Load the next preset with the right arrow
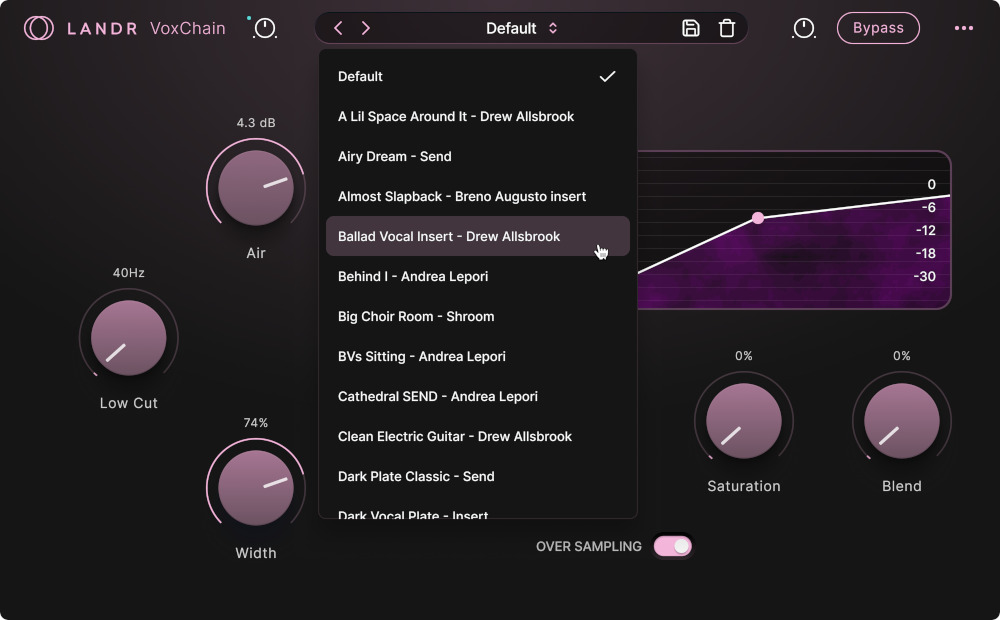Image resolution: width=1000 pixels, height=620 pixels. coord(366,28)
